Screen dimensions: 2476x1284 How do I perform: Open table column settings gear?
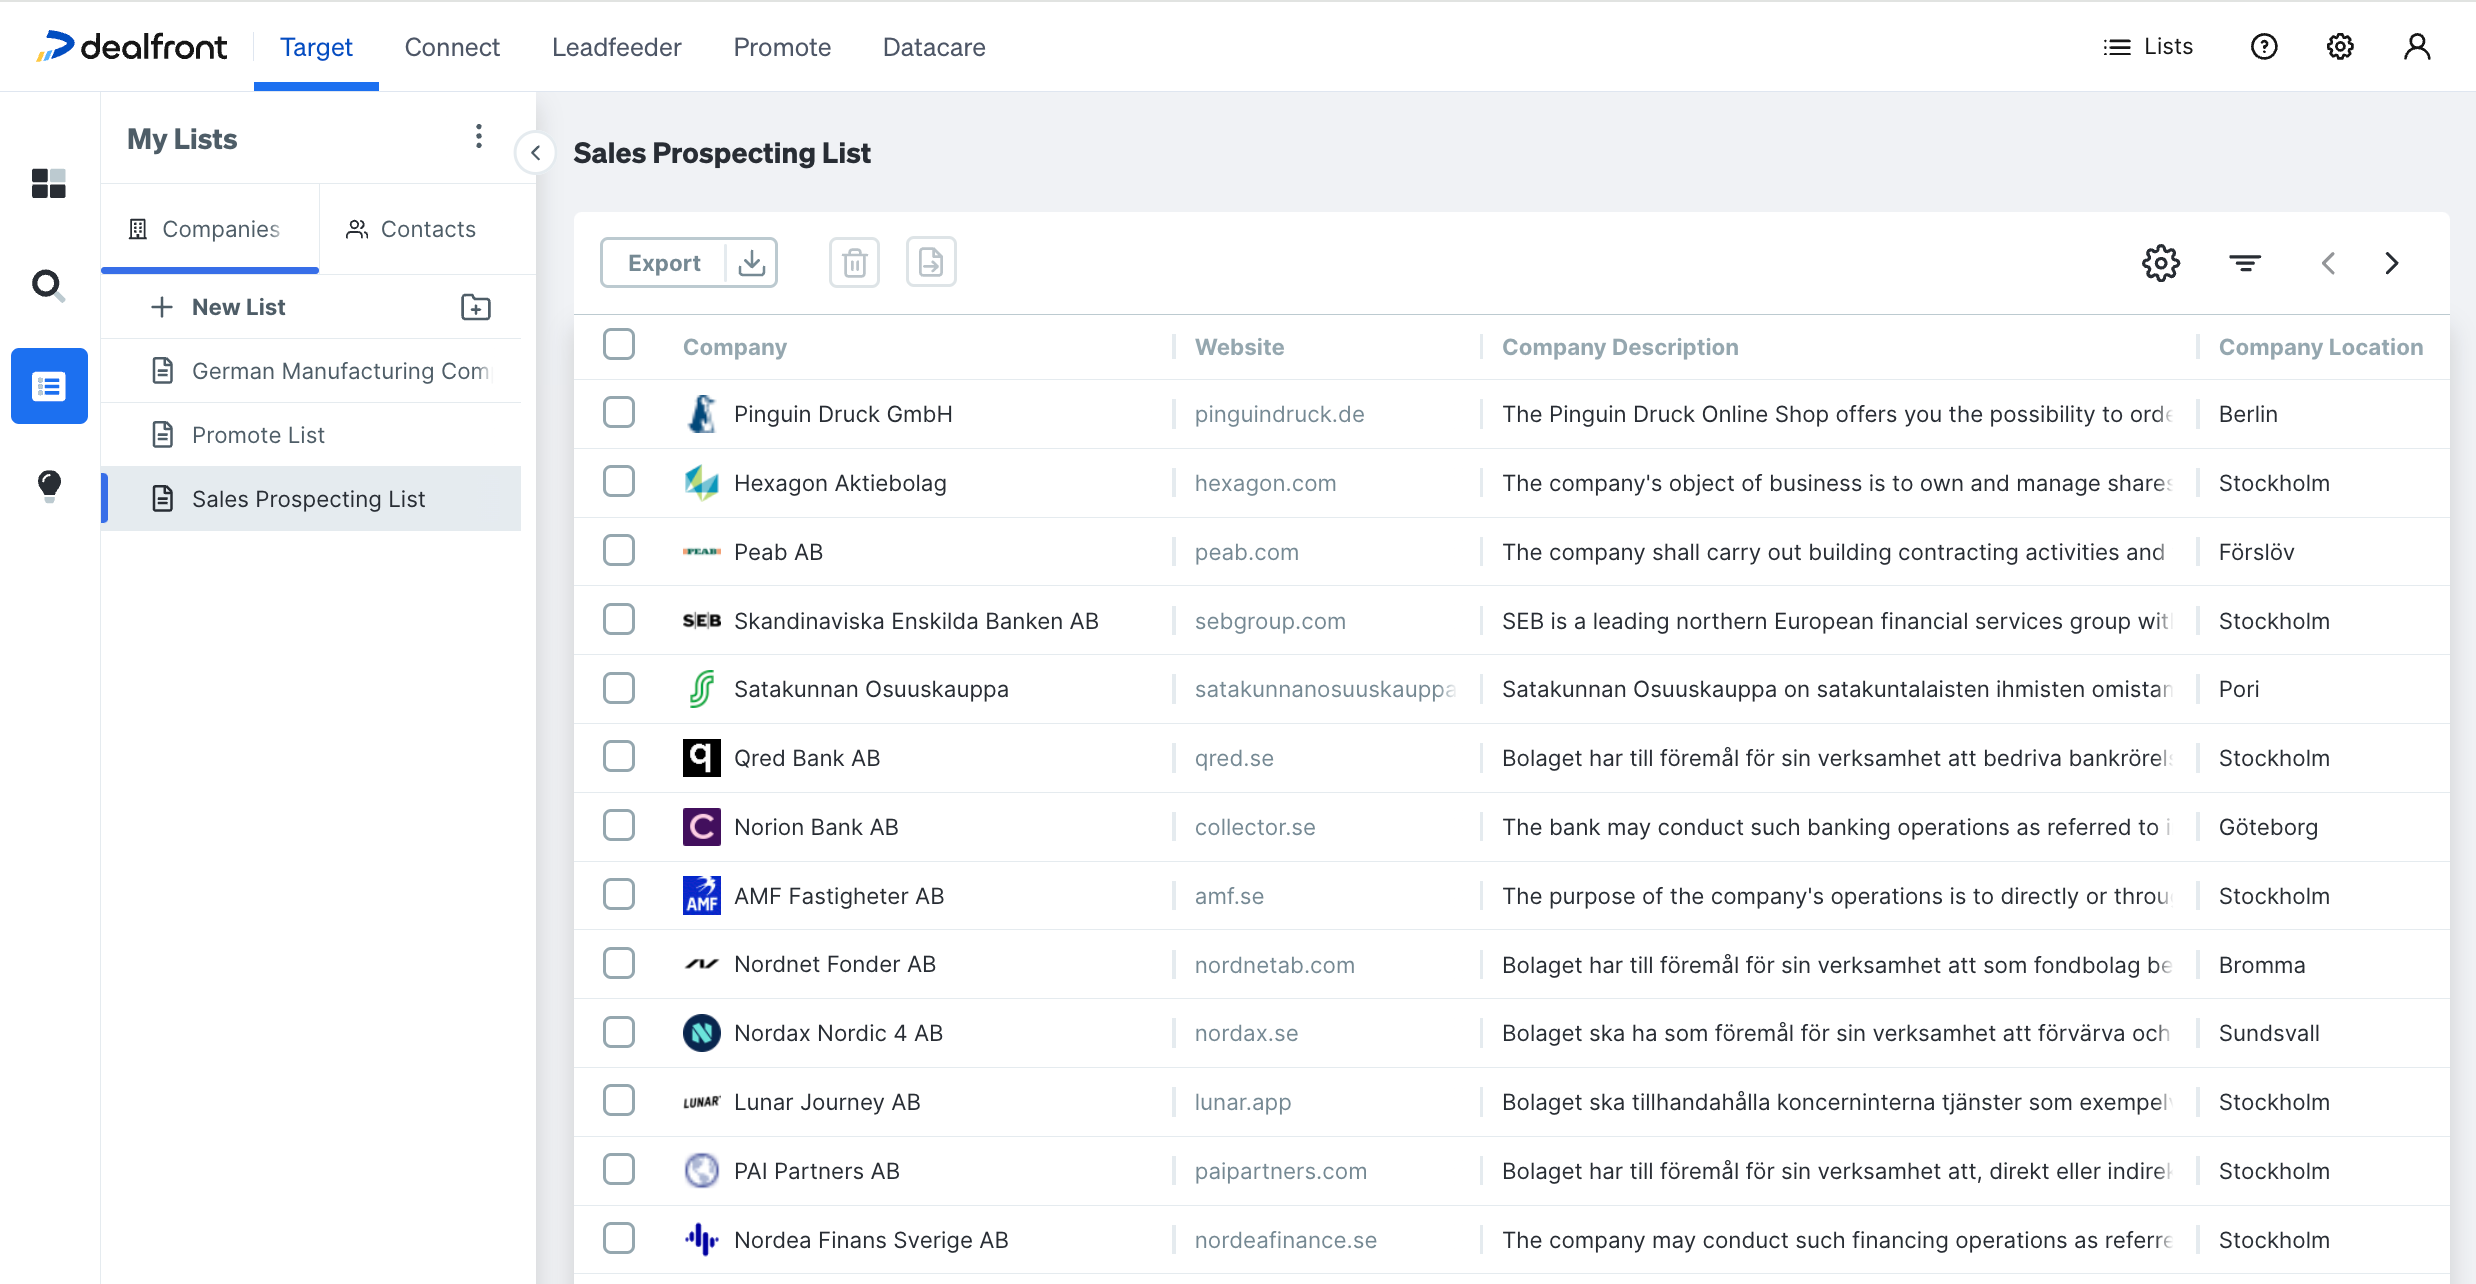coord(2160,263)
